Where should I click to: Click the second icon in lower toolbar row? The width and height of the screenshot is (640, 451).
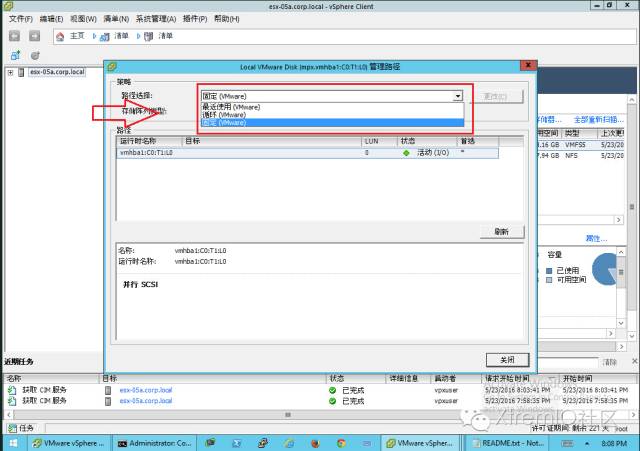[35, 55]
